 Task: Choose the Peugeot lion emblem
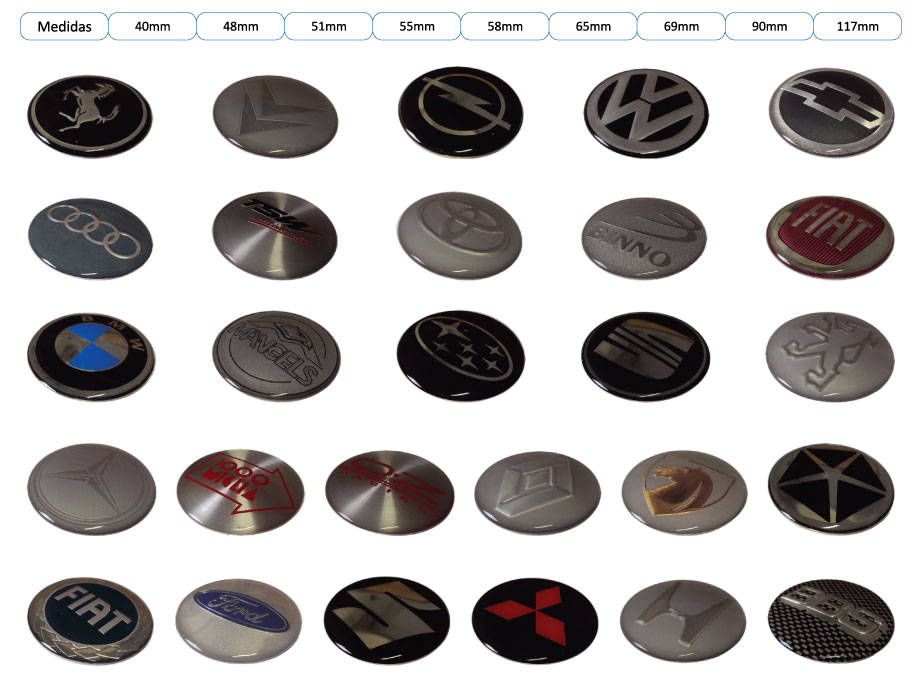pyautogui.click(x=830, y=353)
